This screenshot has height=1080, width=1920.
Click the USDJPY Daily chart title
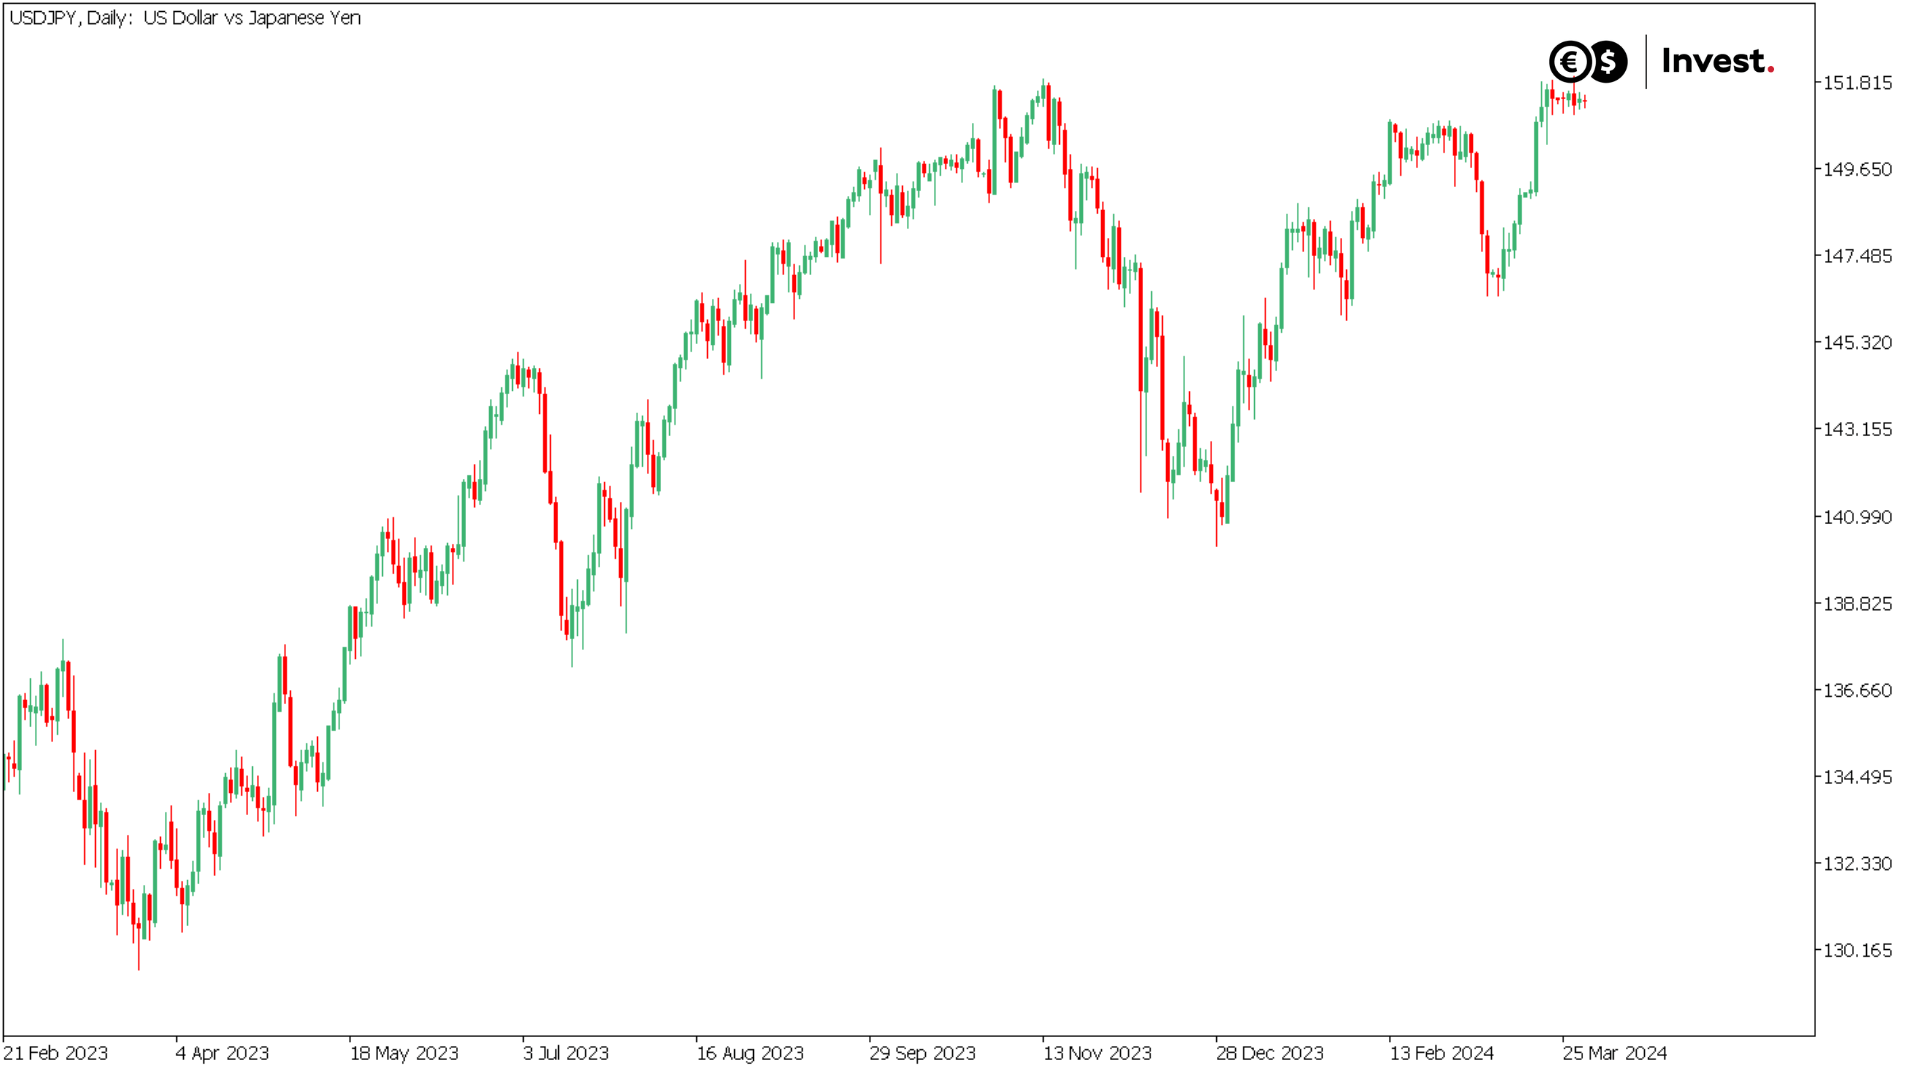[185, 18]
